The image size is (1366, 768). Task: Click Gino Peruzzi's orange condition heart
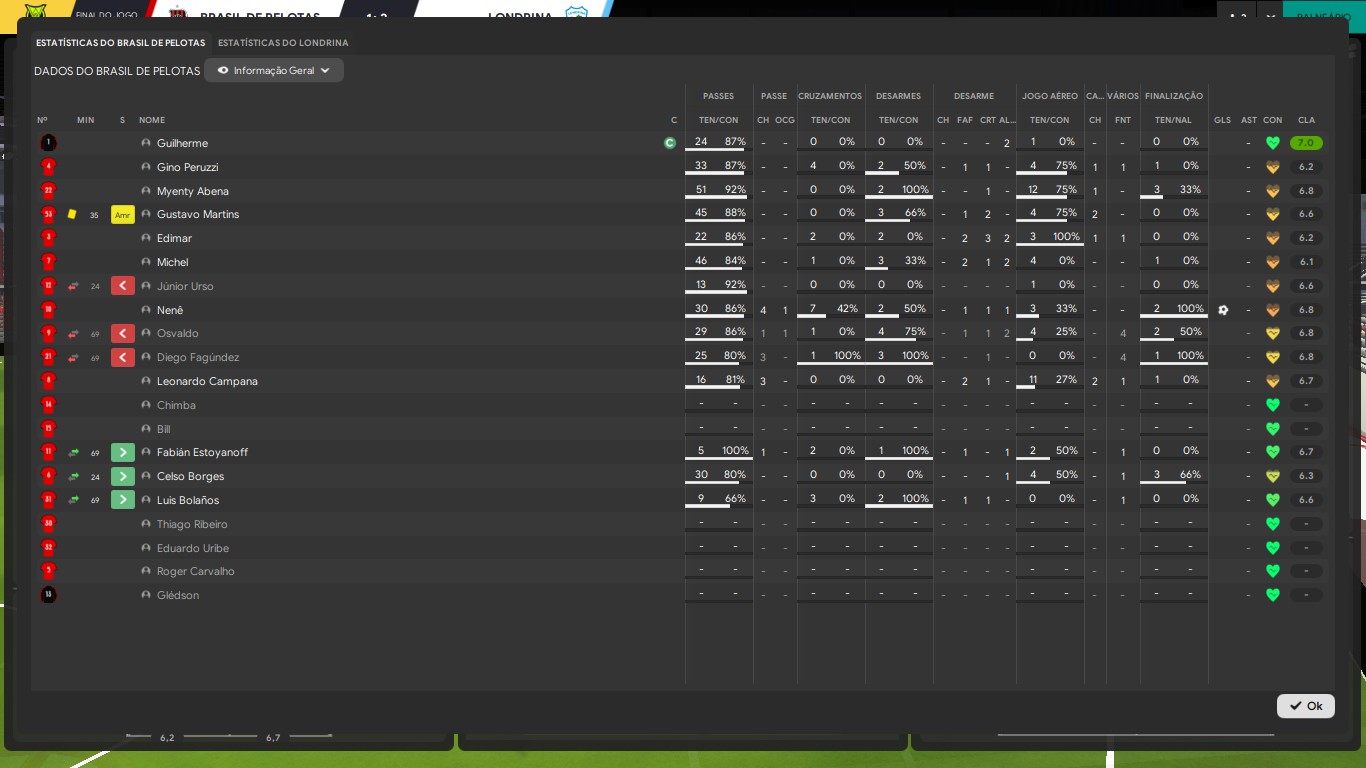tap(1273, 167)
